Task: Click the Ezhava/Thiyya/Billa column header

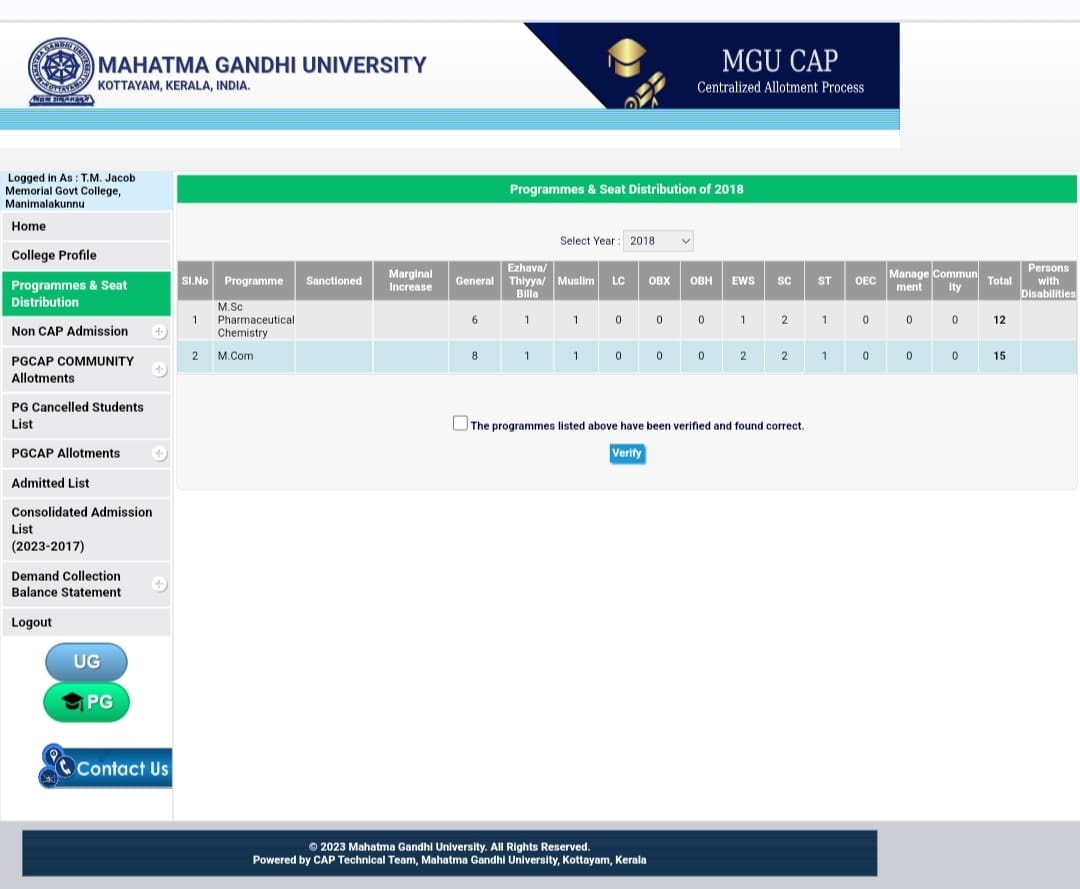Action: coord(527,281)
